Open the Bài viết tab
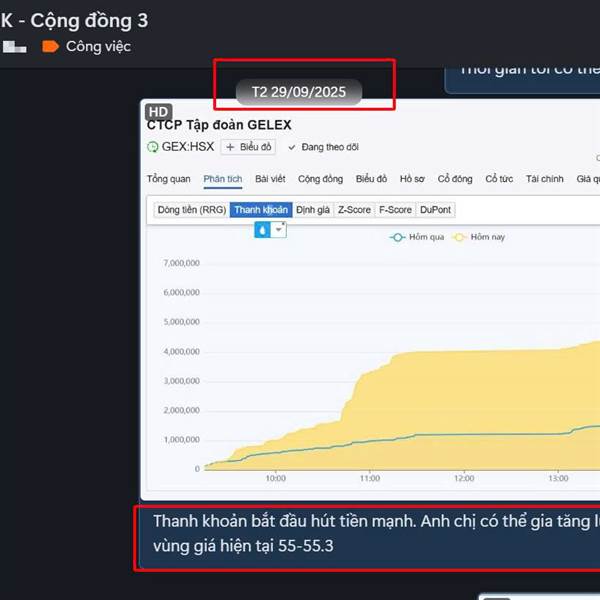Screen dimensions: 600x600 point(270,179)
